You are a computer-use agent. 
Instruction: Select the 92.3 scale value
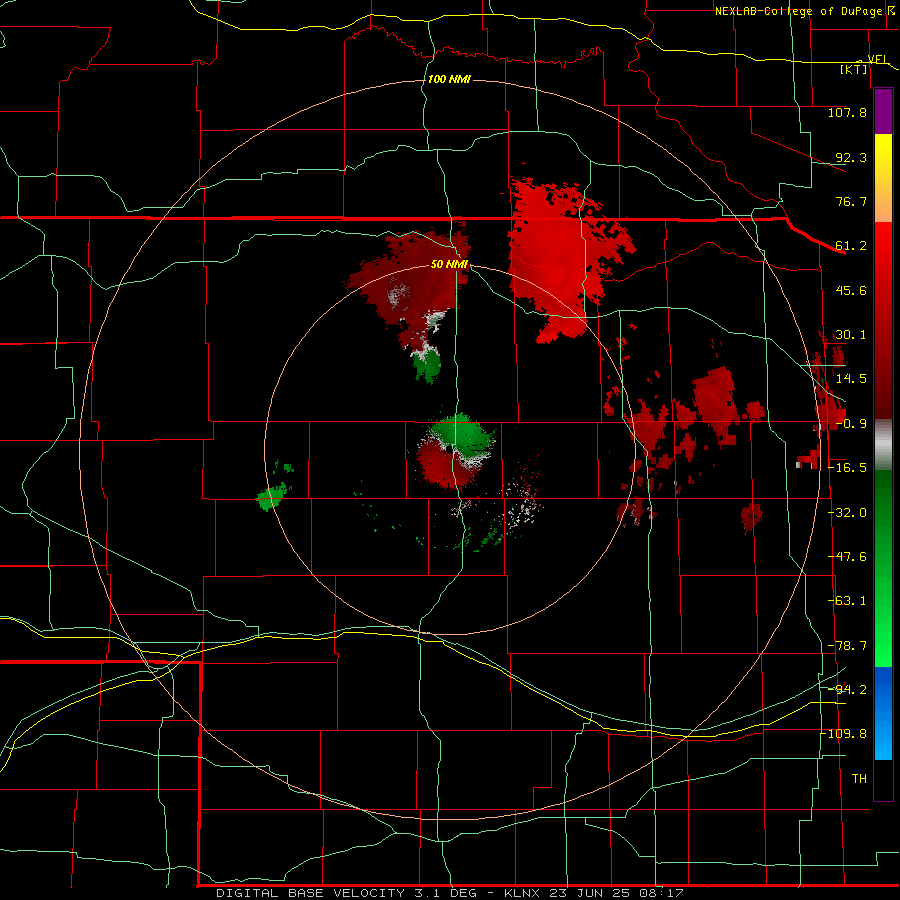pyautogui.click(x=851, y=157)
